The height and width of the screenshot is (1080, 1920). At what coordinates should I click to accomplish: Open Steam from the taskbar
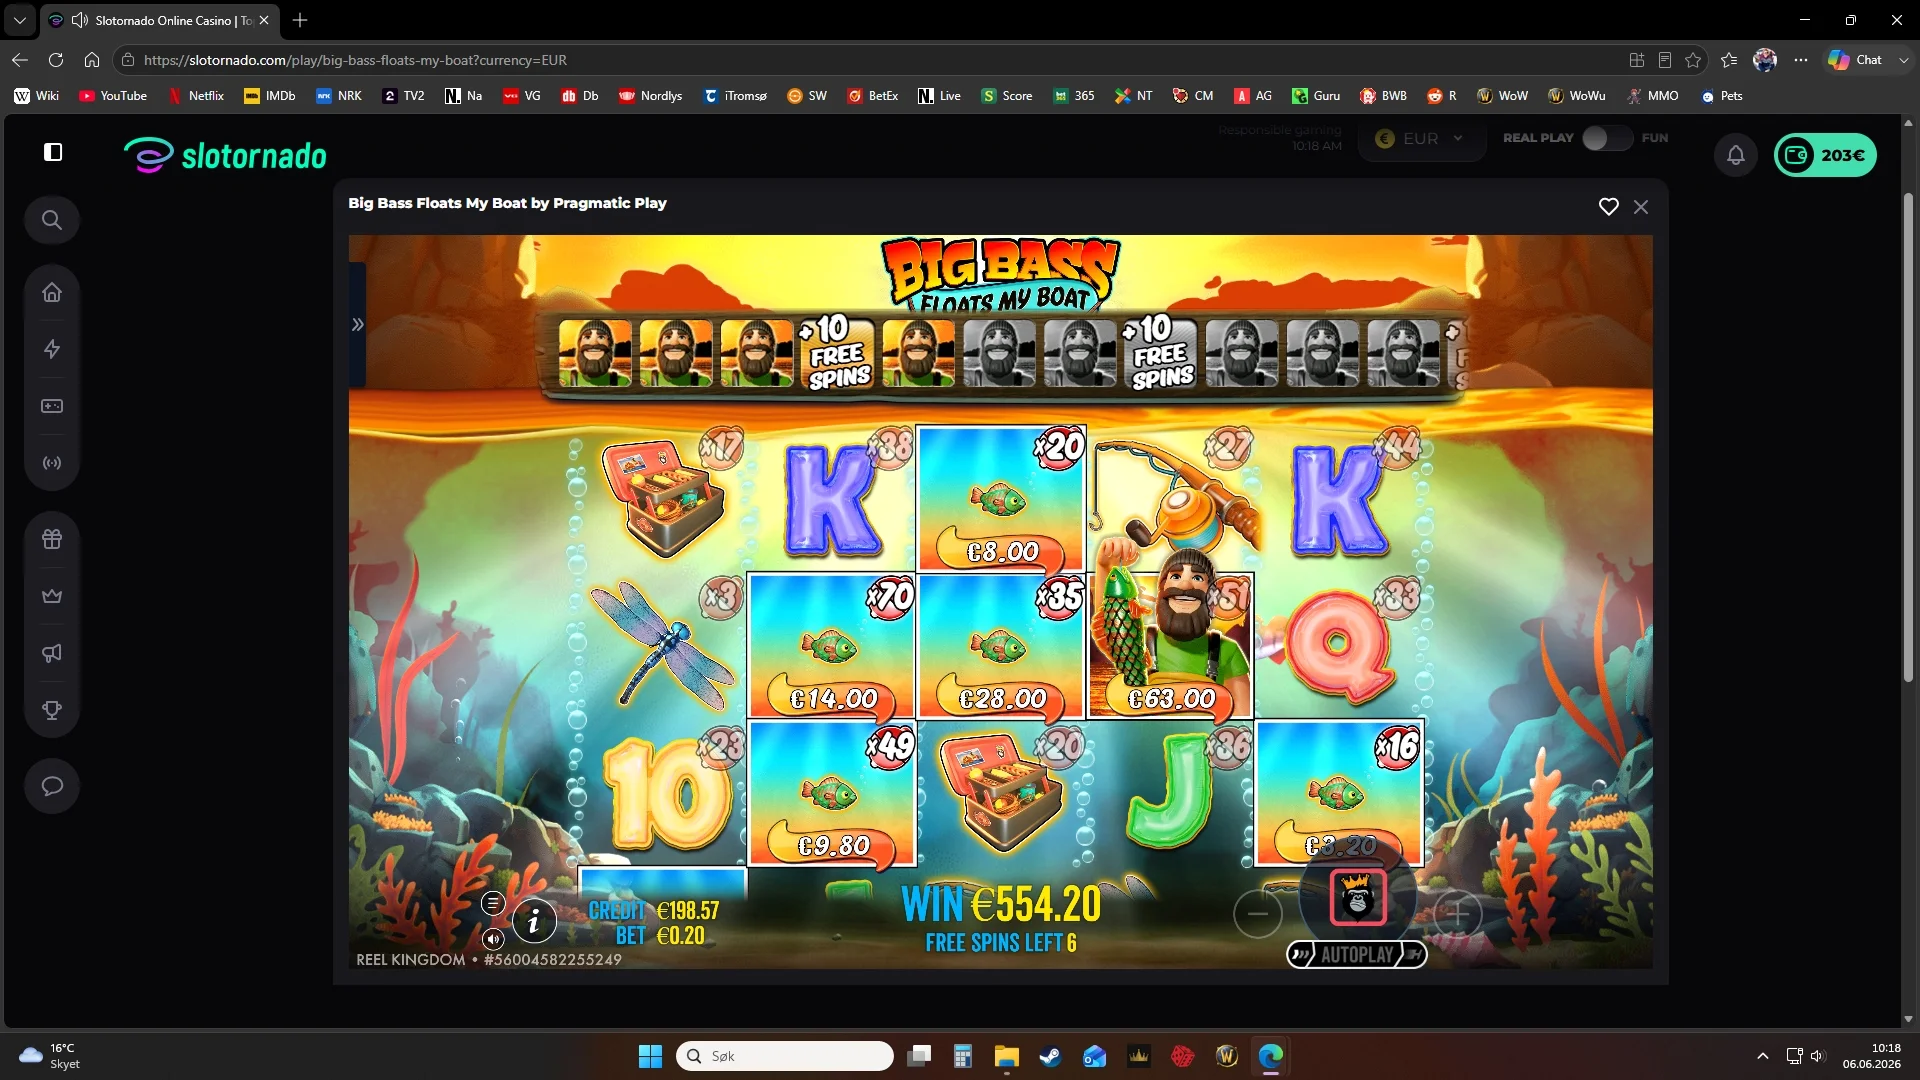tap(1050, 1056)
